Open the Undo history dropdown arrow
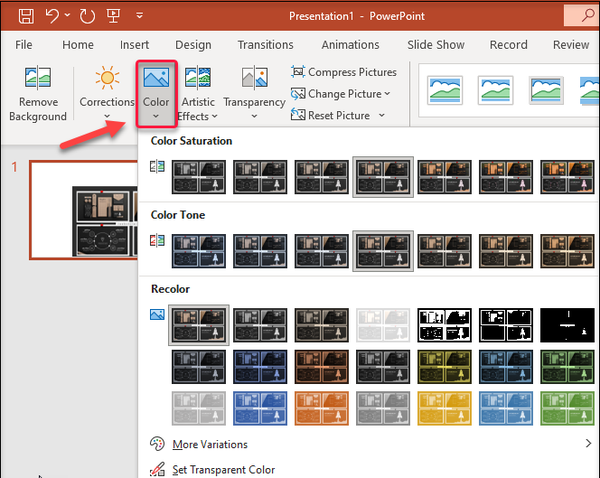Image resolution: width=600 pixels, height=478 pixels. 67,15
